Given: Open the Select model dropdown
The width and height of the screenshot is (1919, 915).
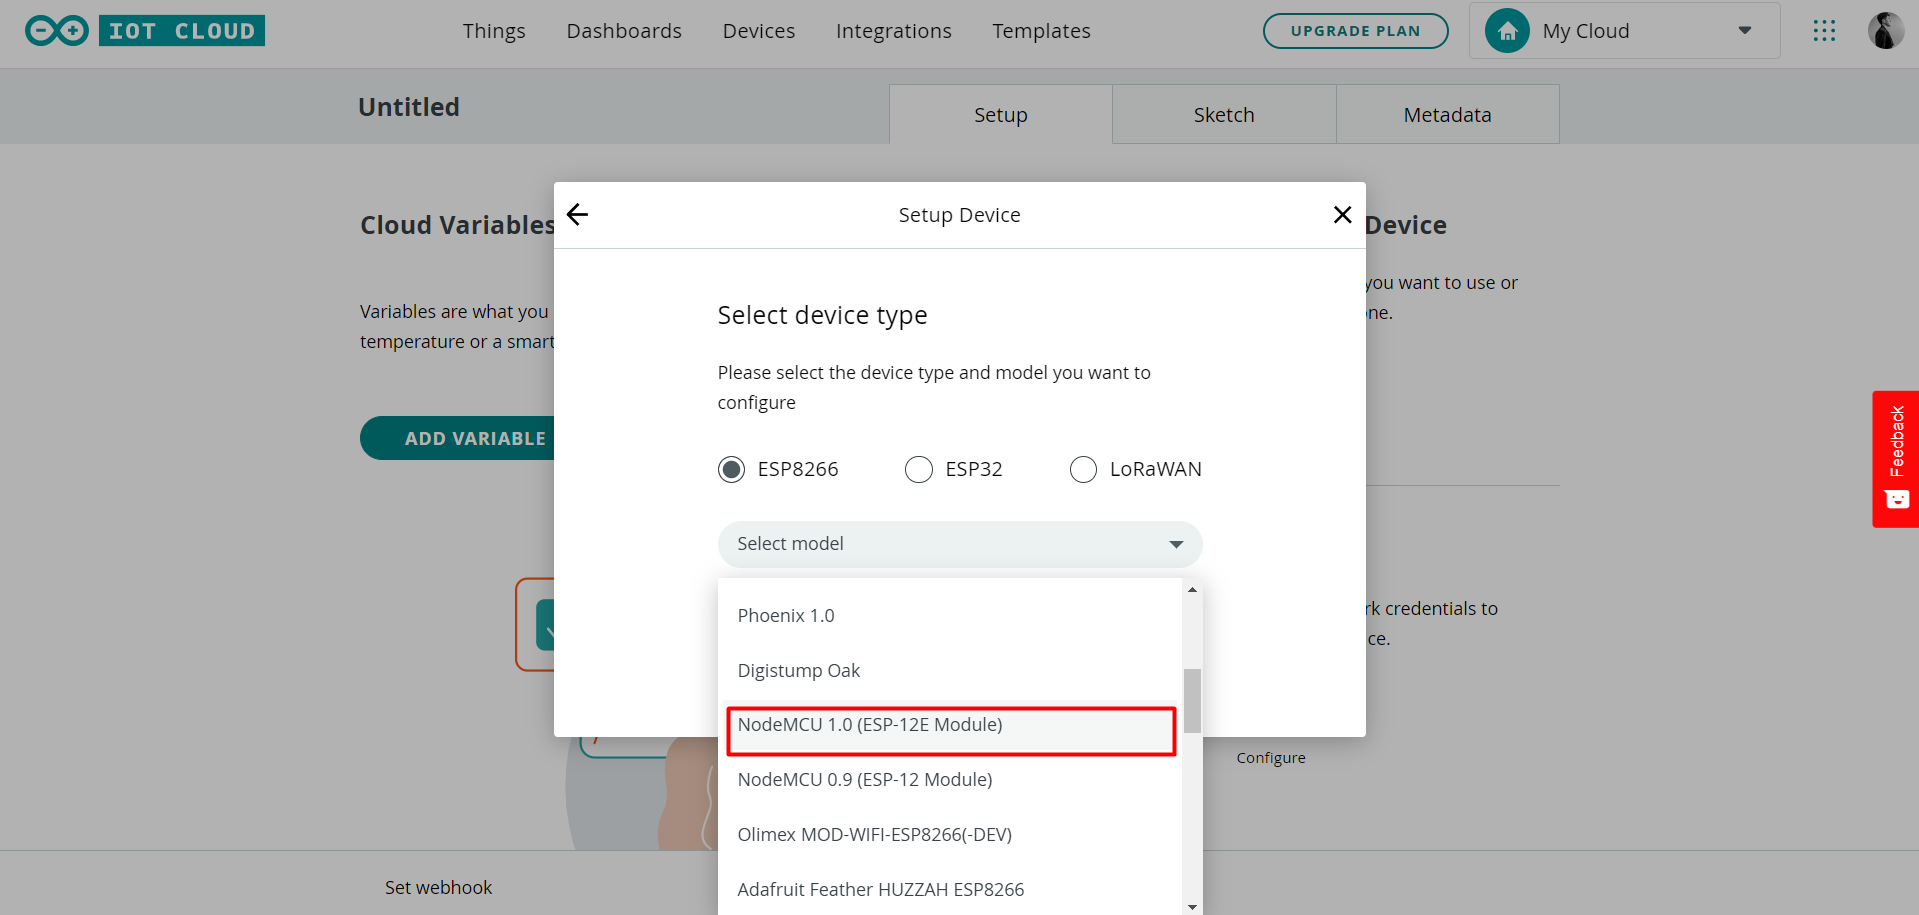Looking at the screenshot, I should tap(960, 544).
